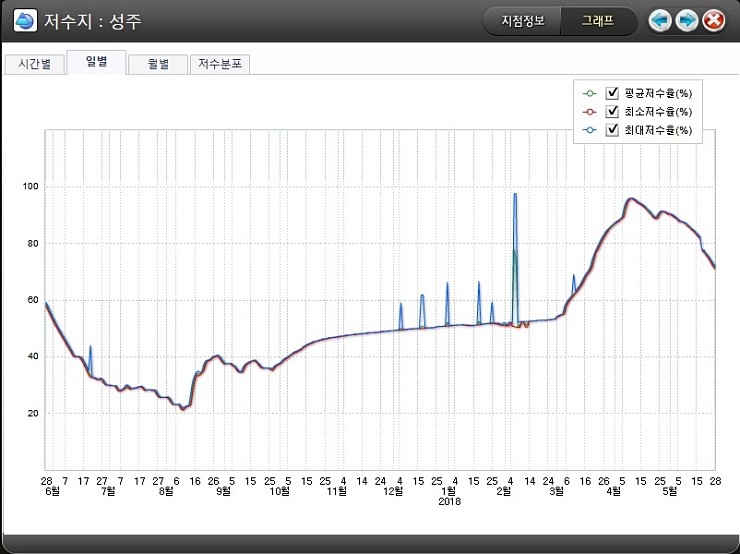Click the 7월 month label
Screen dimensions: 740x554
[108, 491]
